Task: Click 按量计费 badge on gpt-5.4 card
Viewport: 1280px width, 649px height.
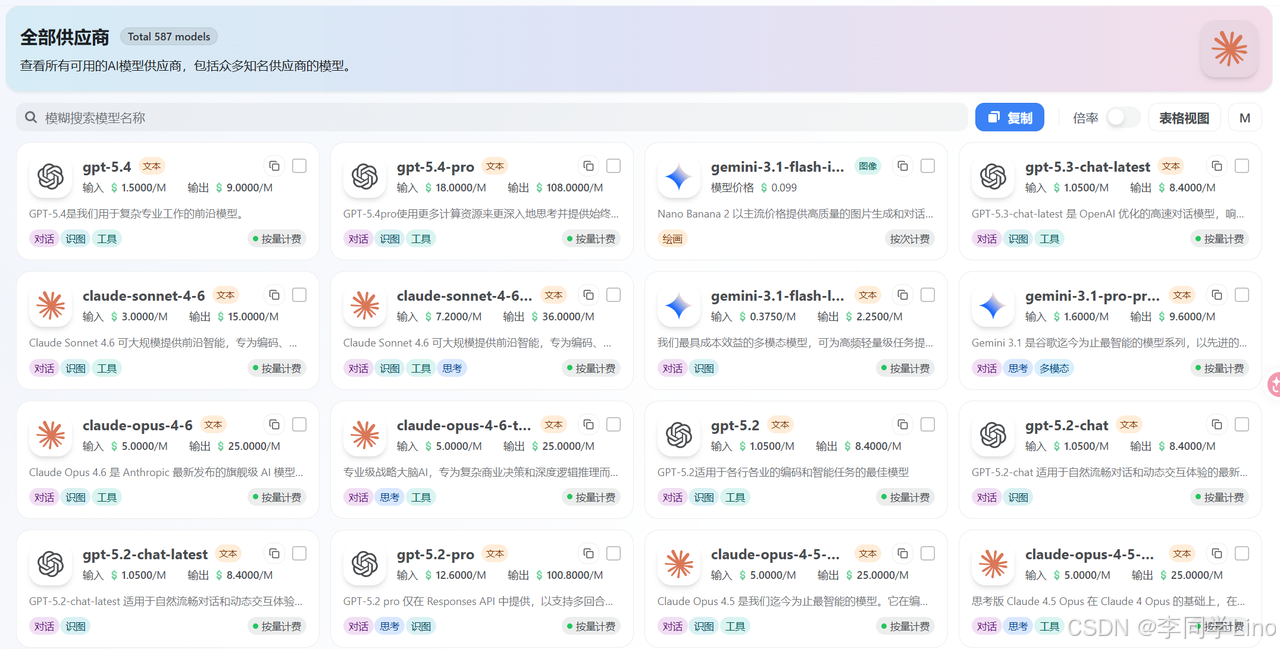Action: pos(277,239)
